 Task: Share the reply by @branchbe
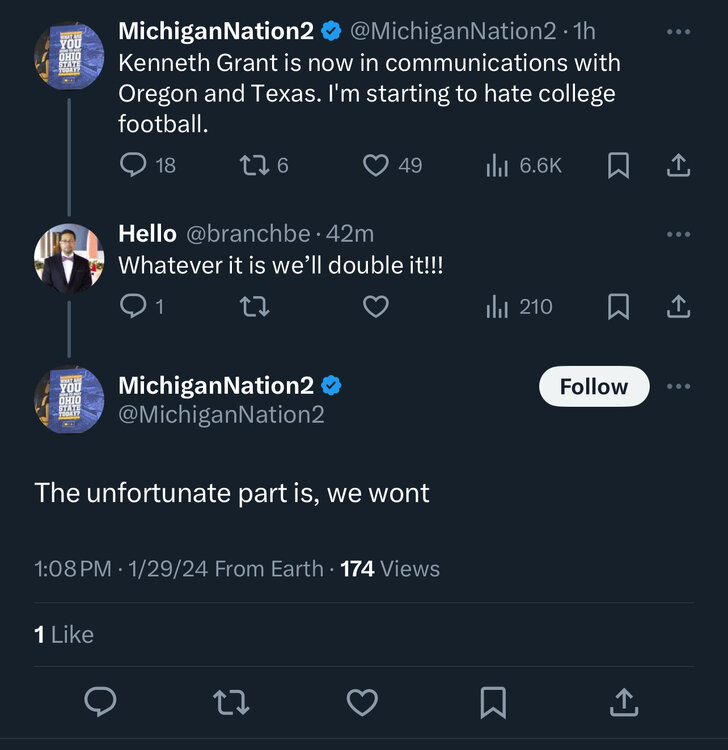click(678, 307)
